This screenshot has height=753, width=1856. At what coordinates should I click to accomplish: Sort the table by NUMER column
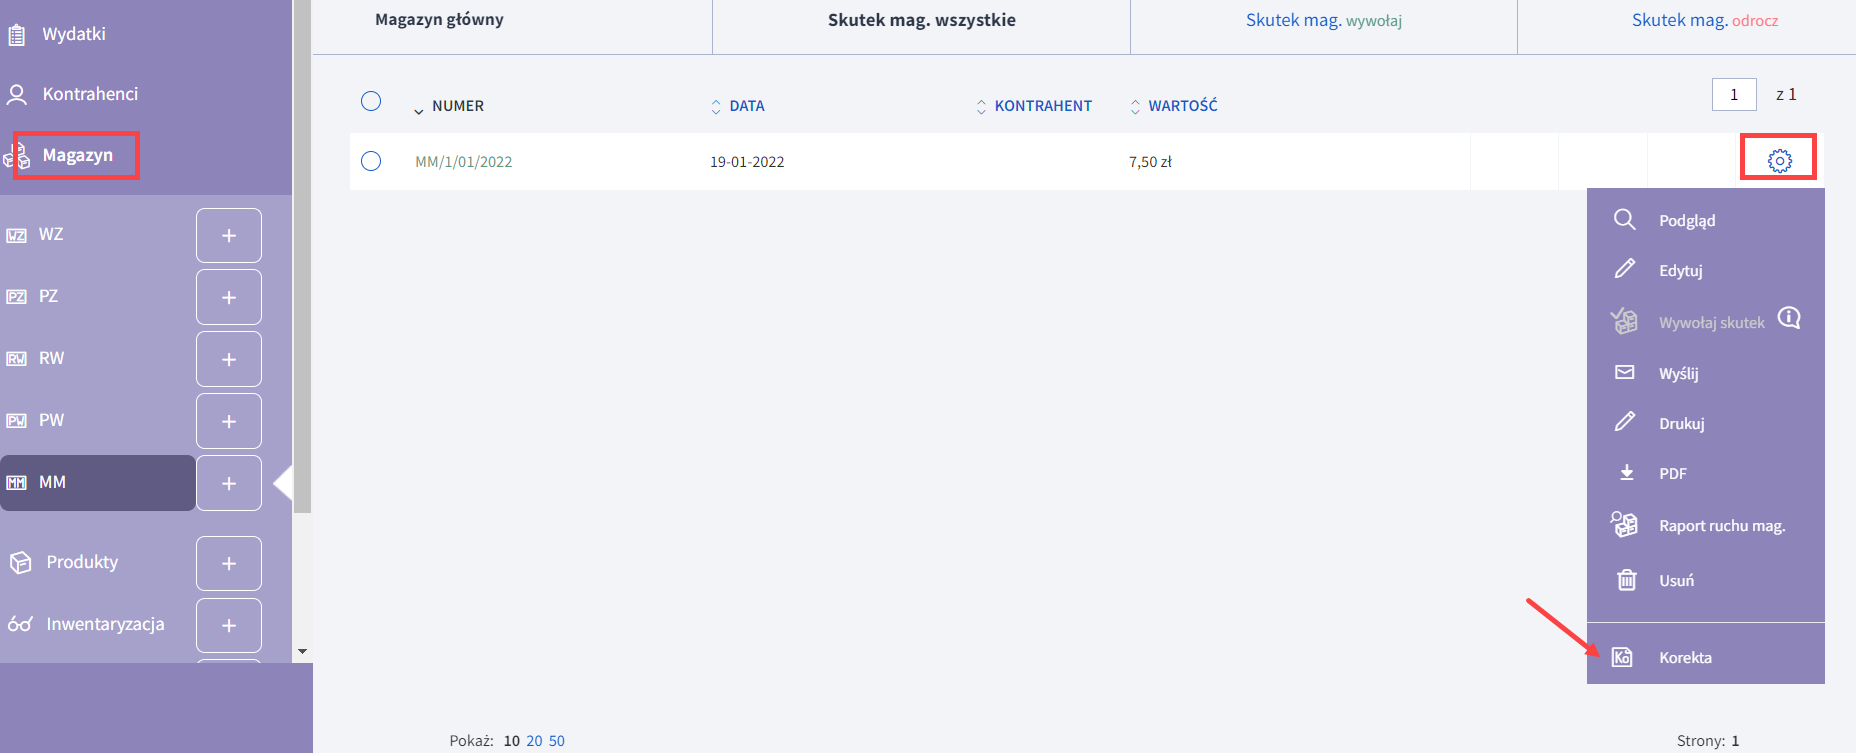[x=457, y=106]
